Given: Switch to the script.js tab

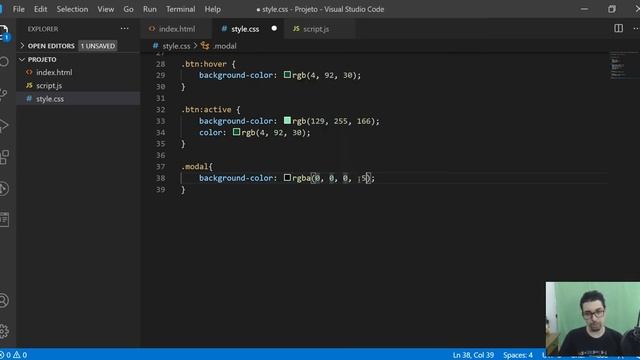Looking at the screenshot, I should click(x=320, y=29).
